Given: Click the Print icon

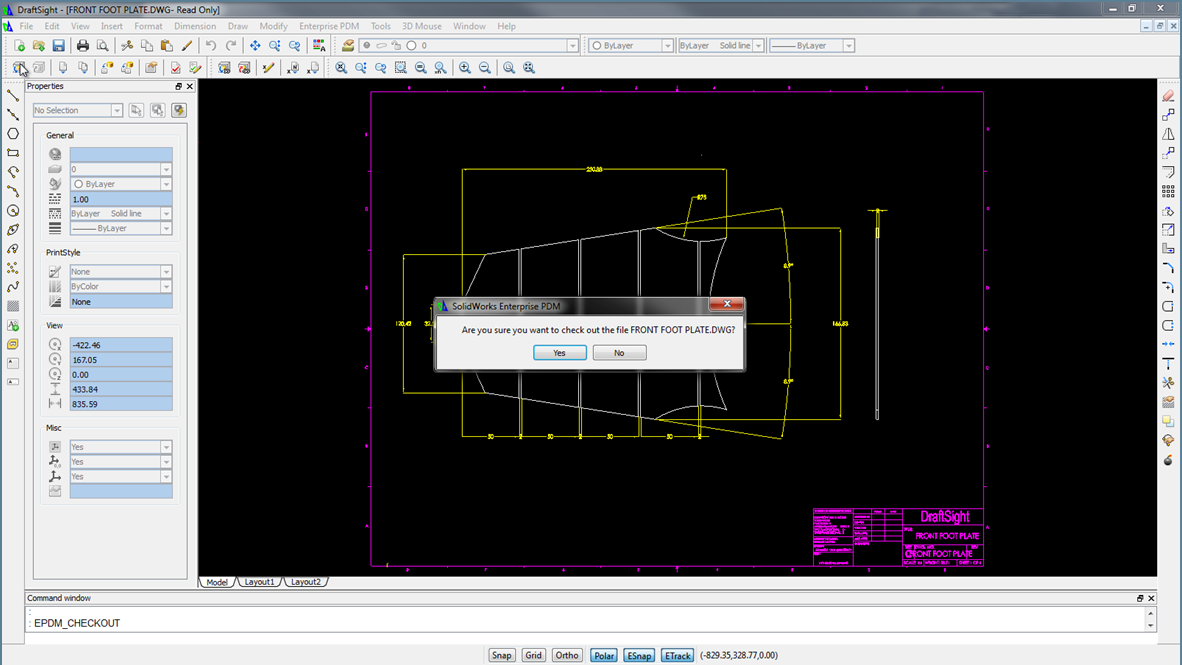Looking at the screenshot, I should point(83,46).
